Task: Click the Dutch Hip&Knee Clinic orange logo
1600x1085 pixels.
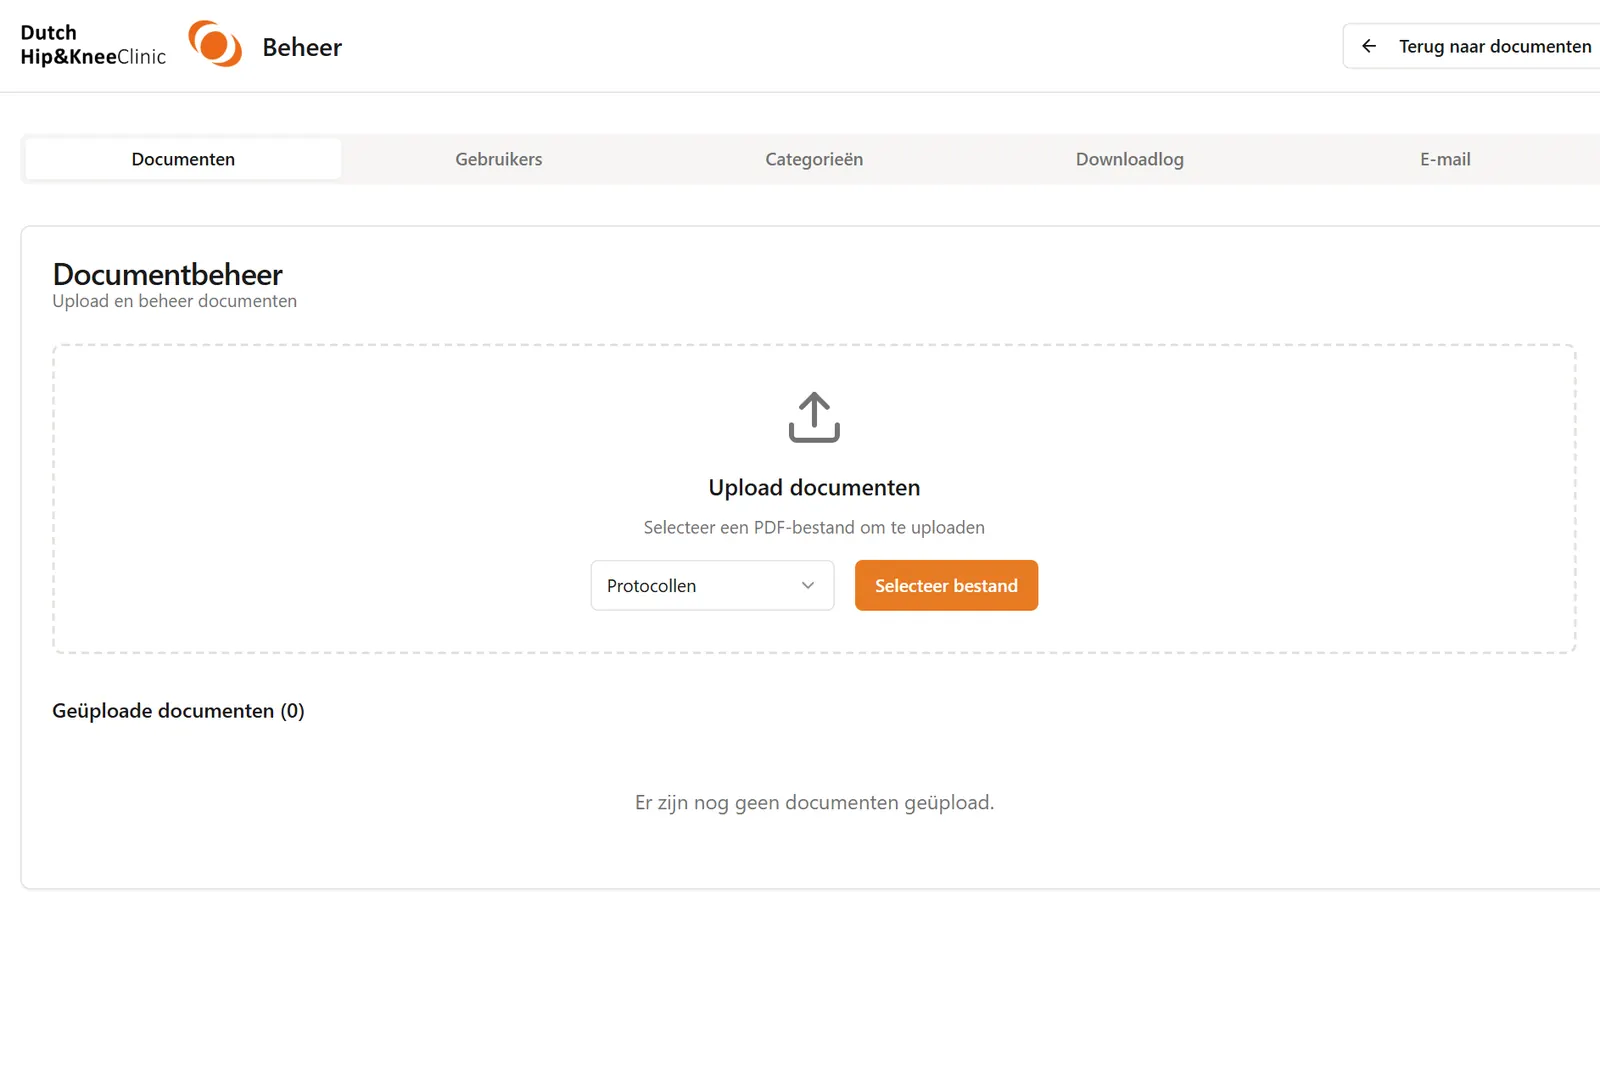Action: click(x=215, y=44)
